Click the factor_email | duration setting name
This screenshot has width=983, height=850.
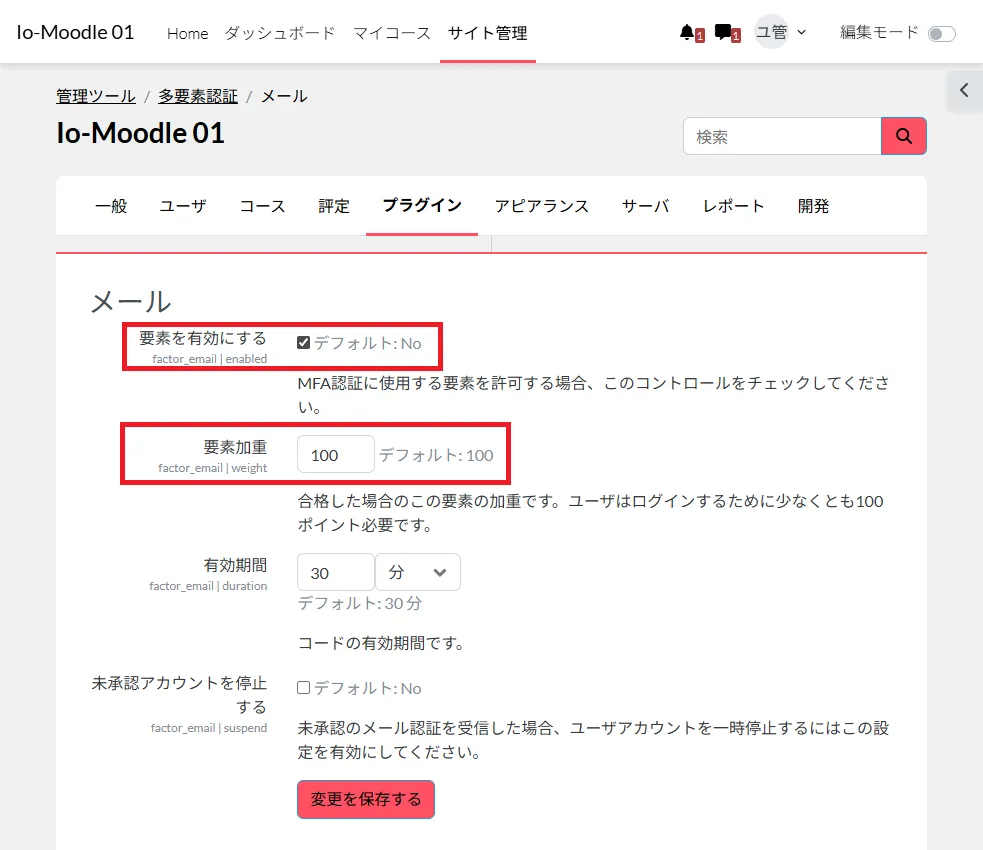208,585
